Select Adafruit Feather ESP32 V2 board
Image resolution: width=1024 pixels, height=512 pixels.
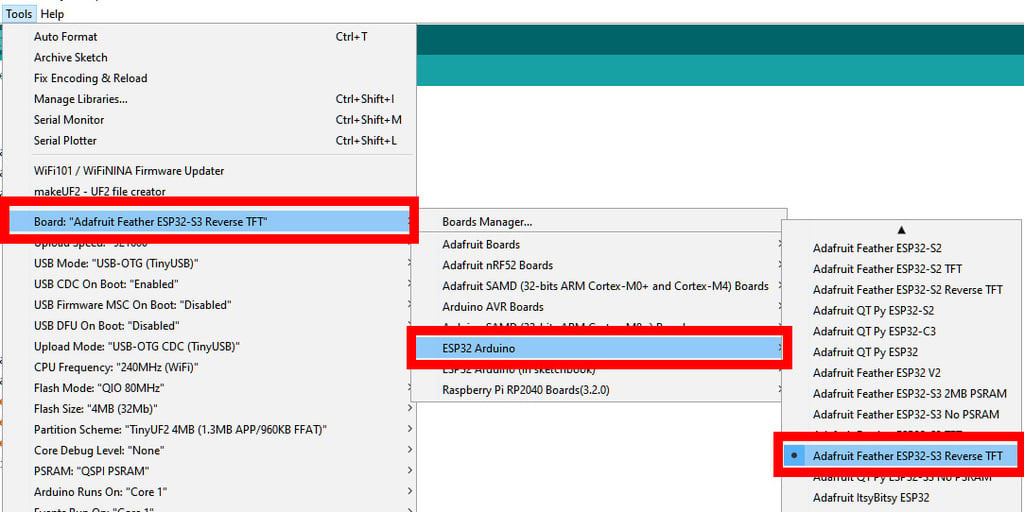pyautogui.click(x=901, y=373)
